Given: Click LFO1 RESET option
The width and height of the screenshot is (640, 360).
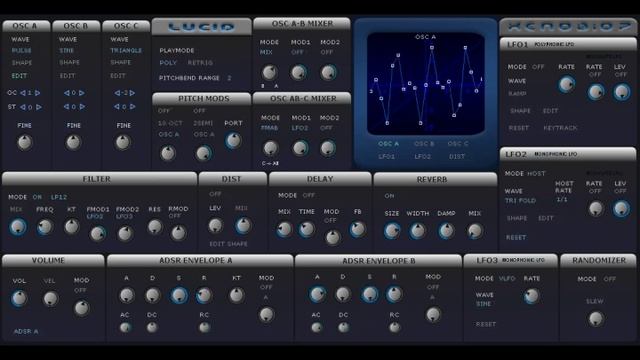Looking at the screenshot, I should pyautogui.click(x=518, y=128).
